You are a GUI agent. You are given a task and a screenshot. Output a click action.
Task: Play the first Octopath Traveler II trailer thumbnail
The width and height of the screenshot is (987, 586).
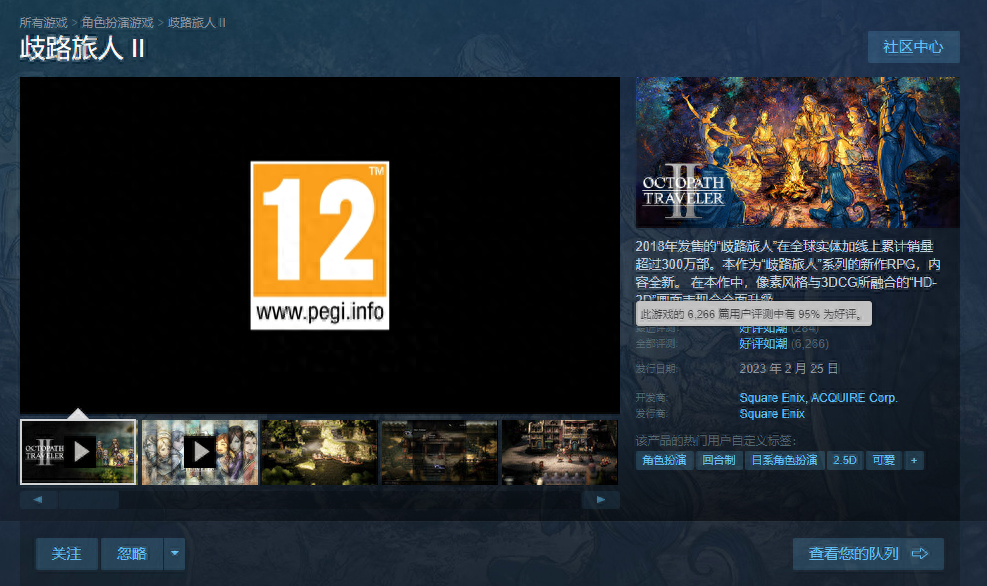pos(78,452)
